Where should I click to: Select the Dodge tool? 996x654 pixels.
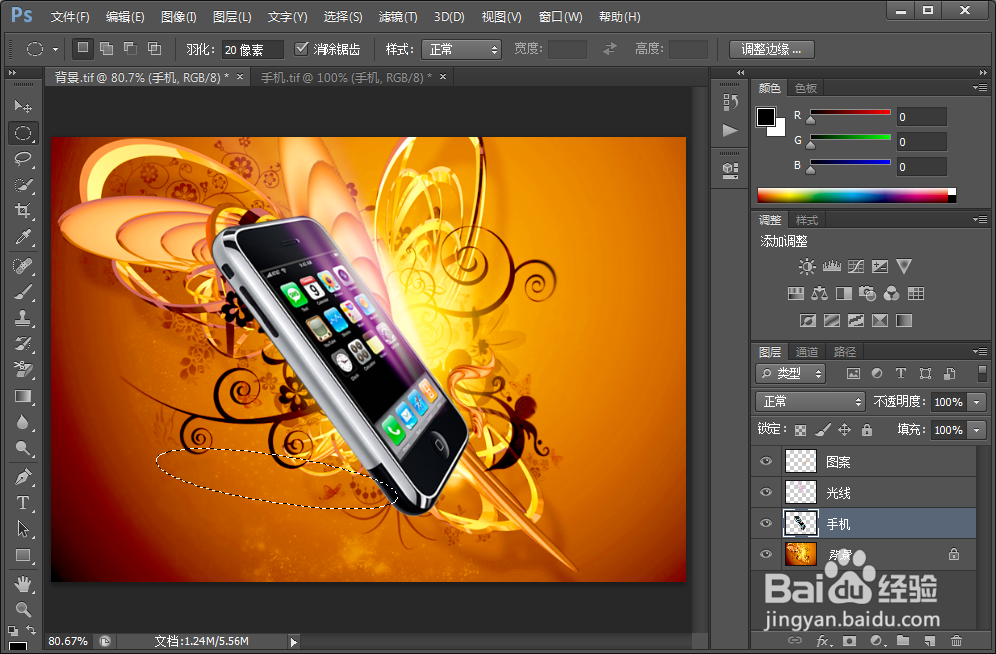tap(23, 448)
